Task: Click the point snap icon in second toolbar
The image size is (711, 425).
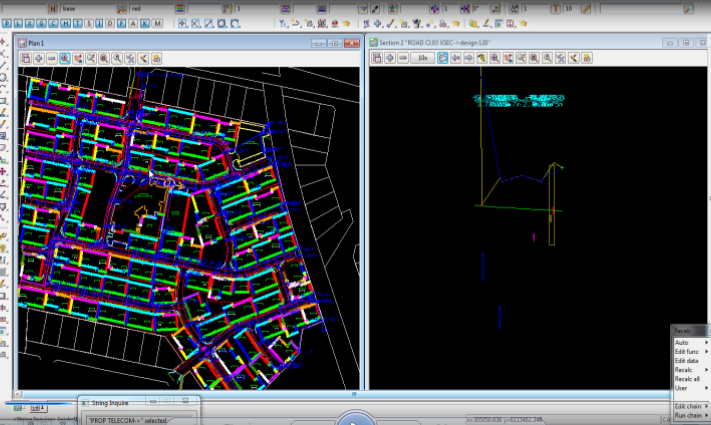Action: coord(182,24)
